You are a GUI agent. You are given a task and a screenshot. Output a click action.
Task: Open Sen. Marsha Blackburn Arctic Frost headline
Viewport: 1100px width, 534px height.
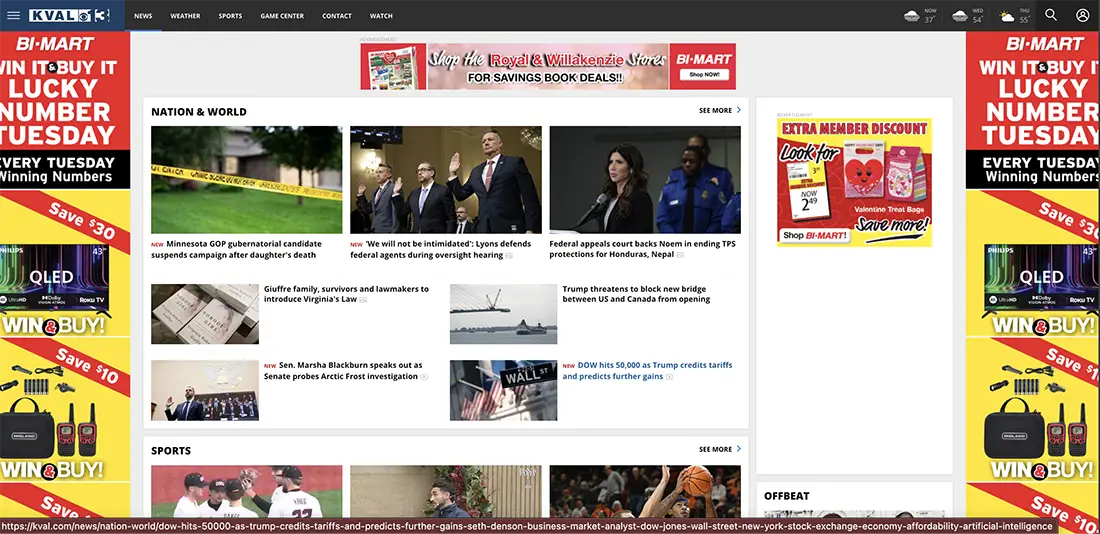click(343, 371)
